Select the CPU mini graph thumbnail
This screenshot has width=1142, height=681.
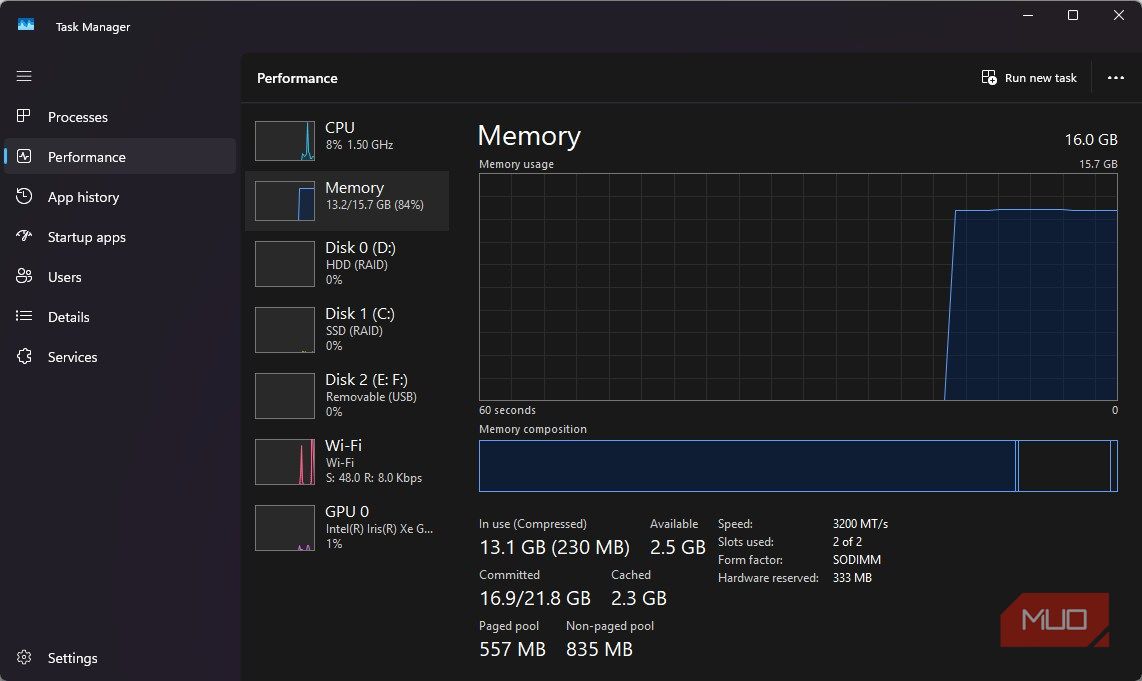285,141
